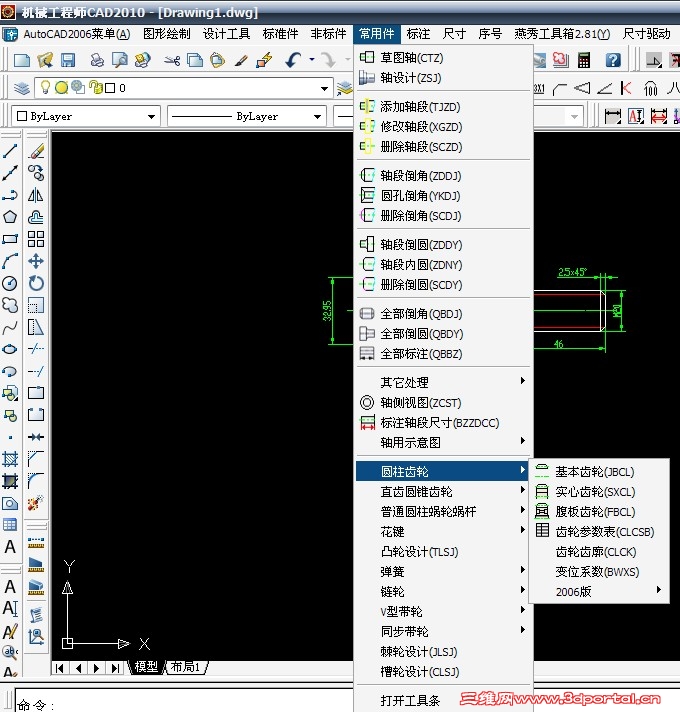The width and height of the screenshot is (680, 712).
Task: Select the Table tool
Action: pos(10,525)
